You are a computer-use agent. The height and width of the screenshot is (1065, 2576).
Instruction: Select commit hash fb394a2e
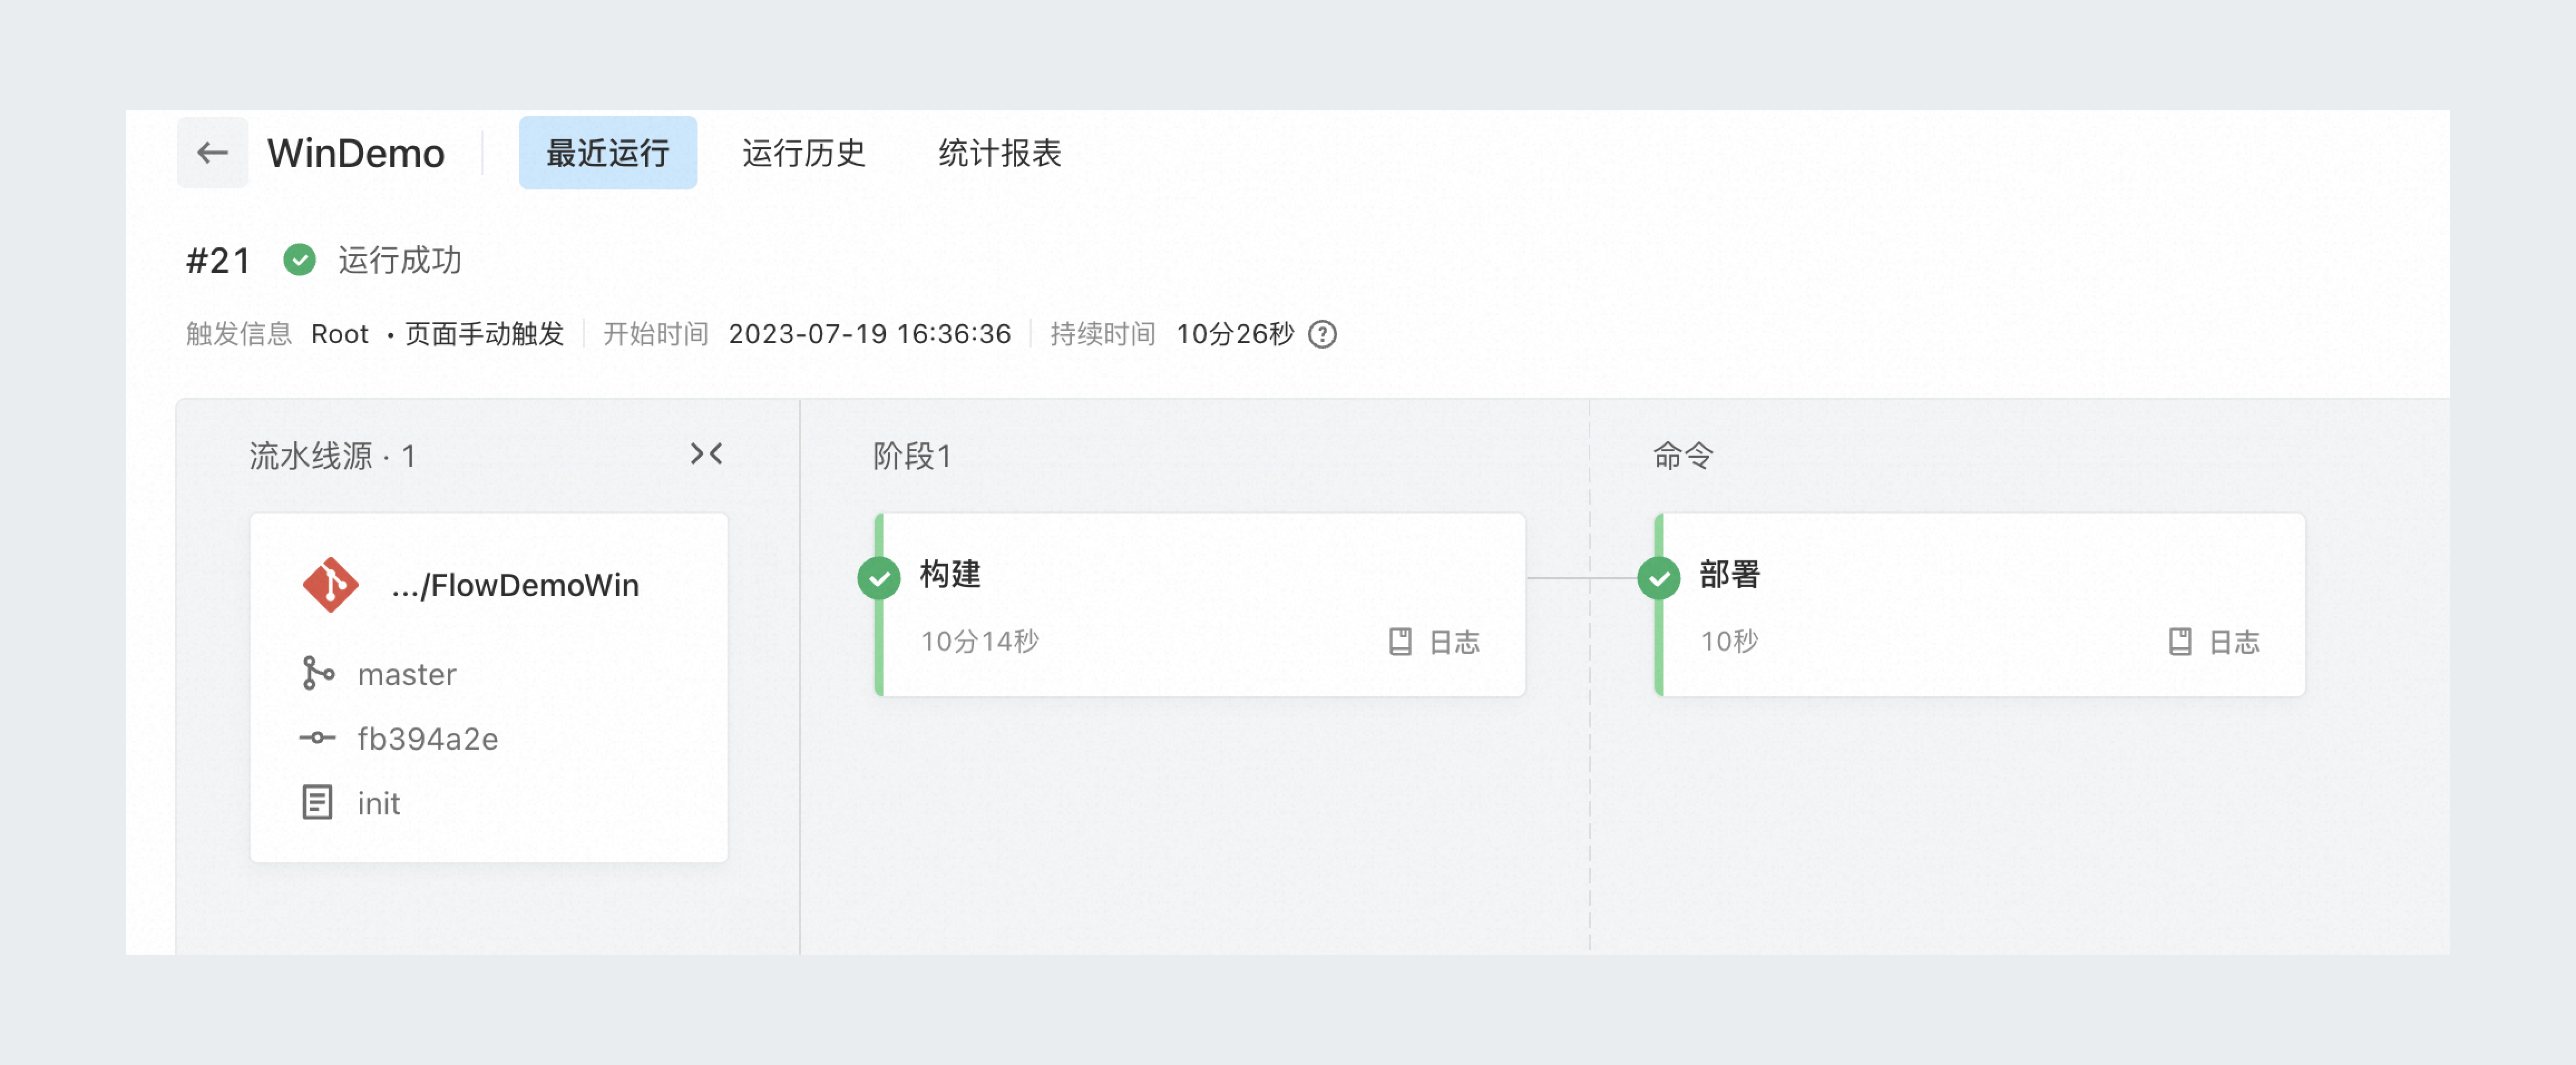[x=427, y=738]
